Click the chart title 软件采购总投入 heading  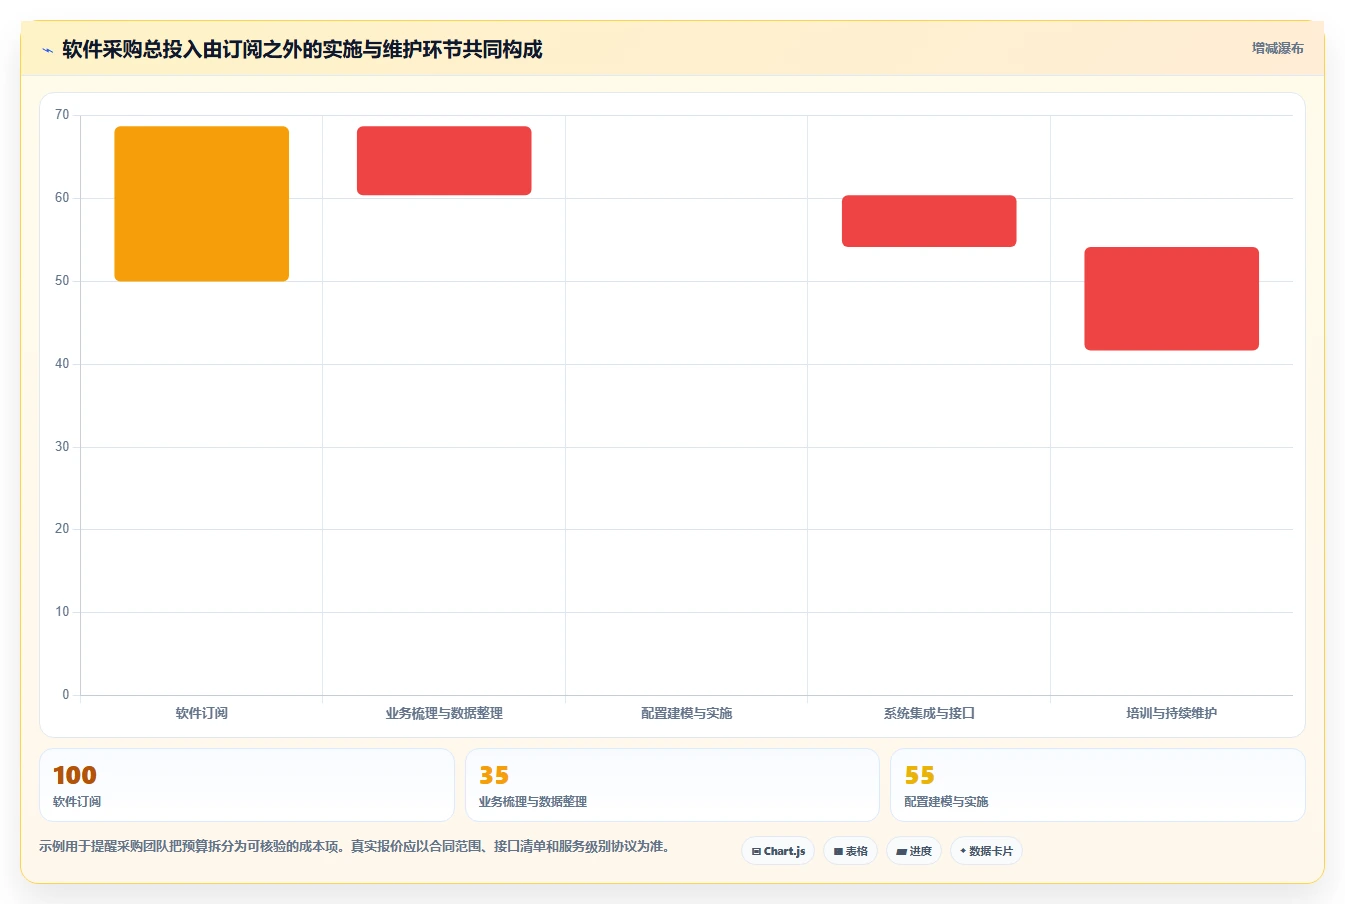[x=302, y=49]
